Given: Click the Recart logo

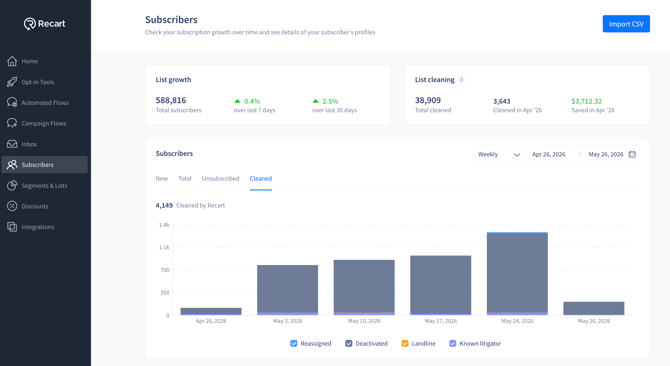Looking at the screenshot, I should coord(44,23).
